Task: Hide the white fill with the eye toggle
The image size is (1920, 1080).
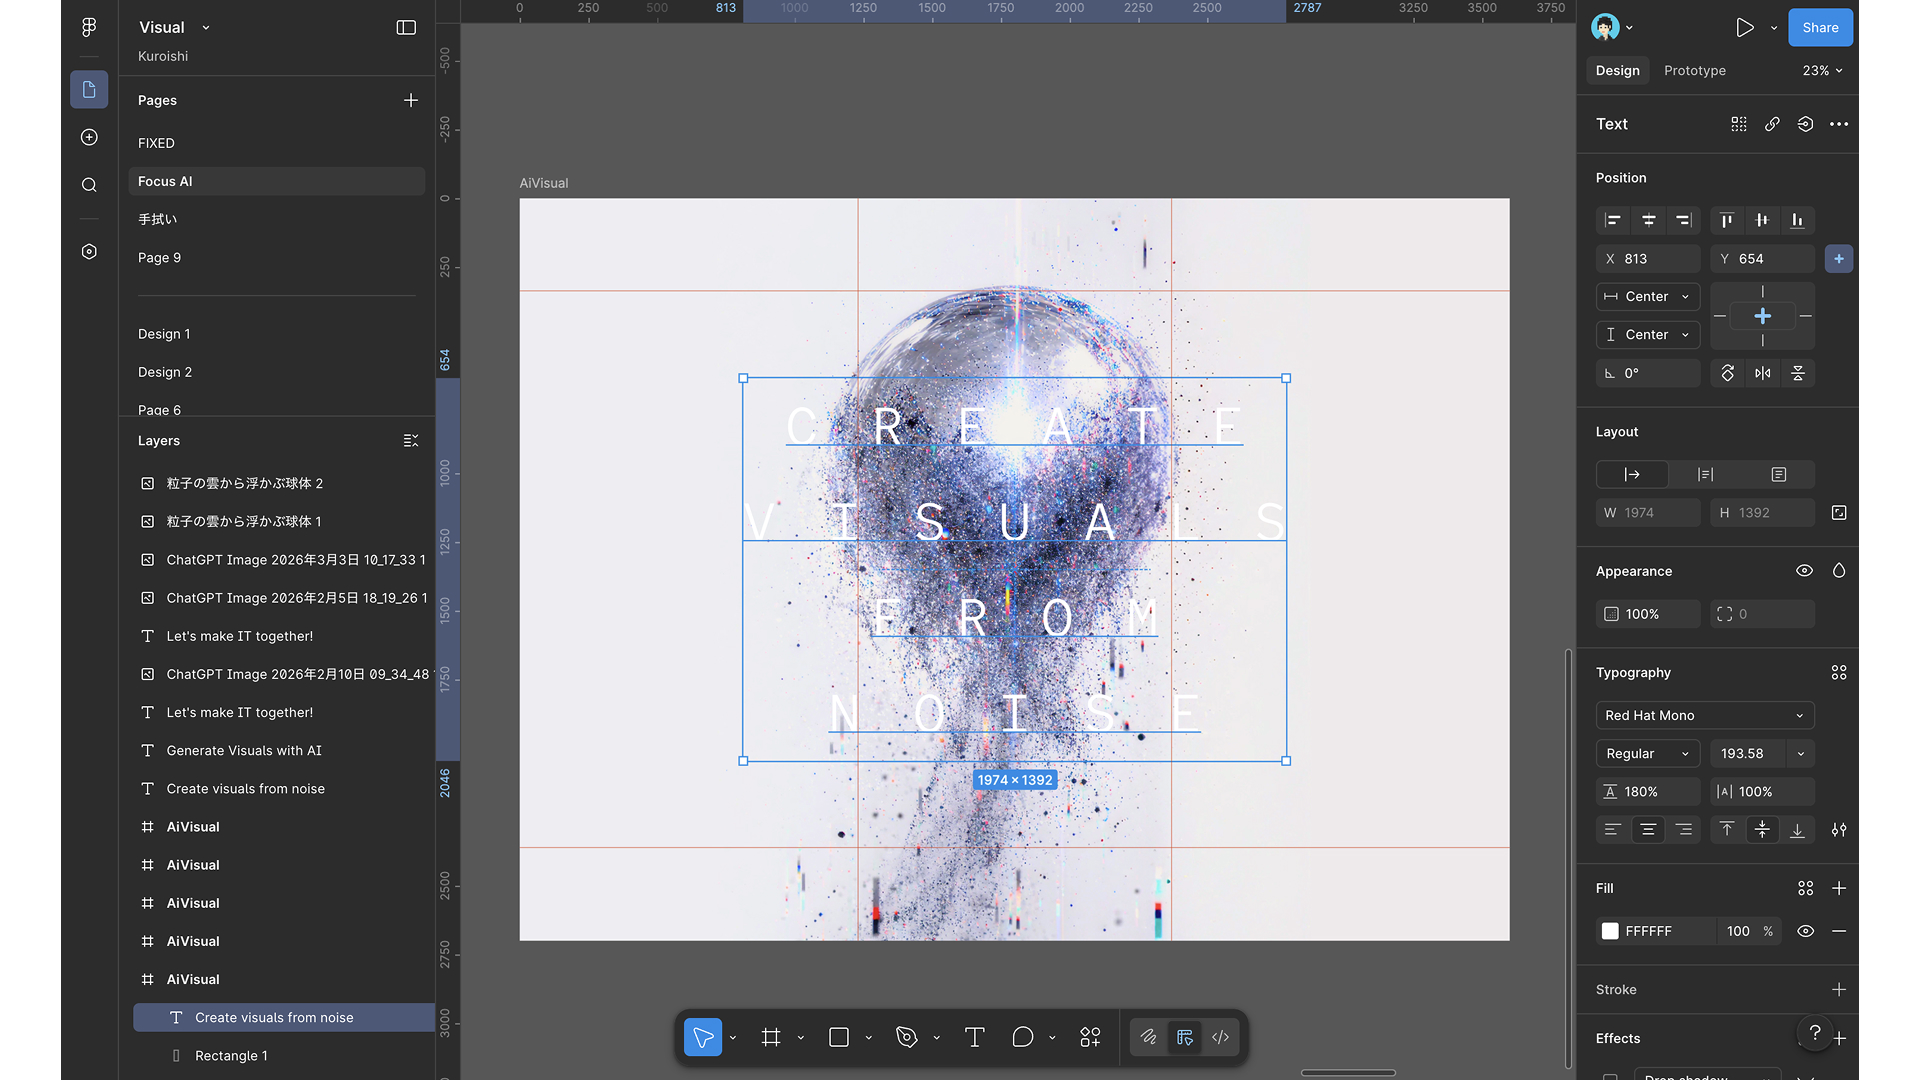Action: (x=1805, y=931)
